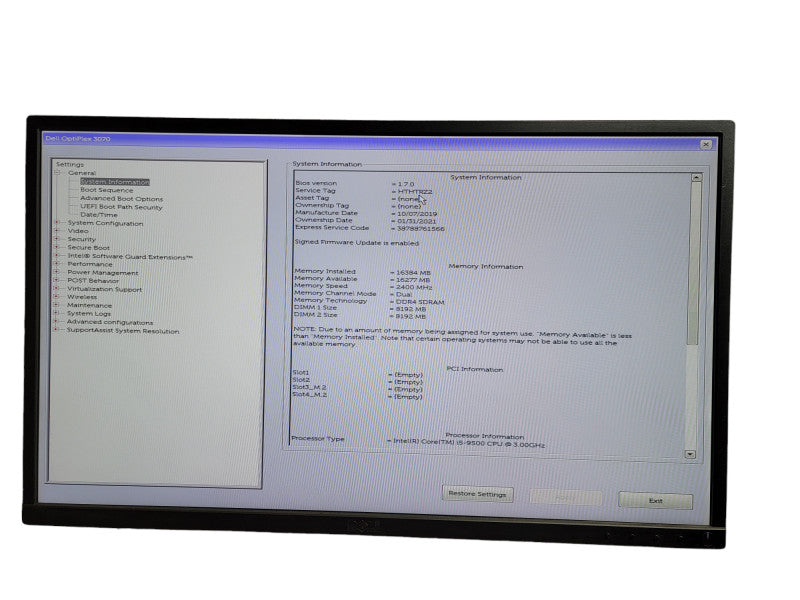This screenshot has width=800, height=600.
Task: Click the scrollbar up arrow
Action: tap(696, 178)
